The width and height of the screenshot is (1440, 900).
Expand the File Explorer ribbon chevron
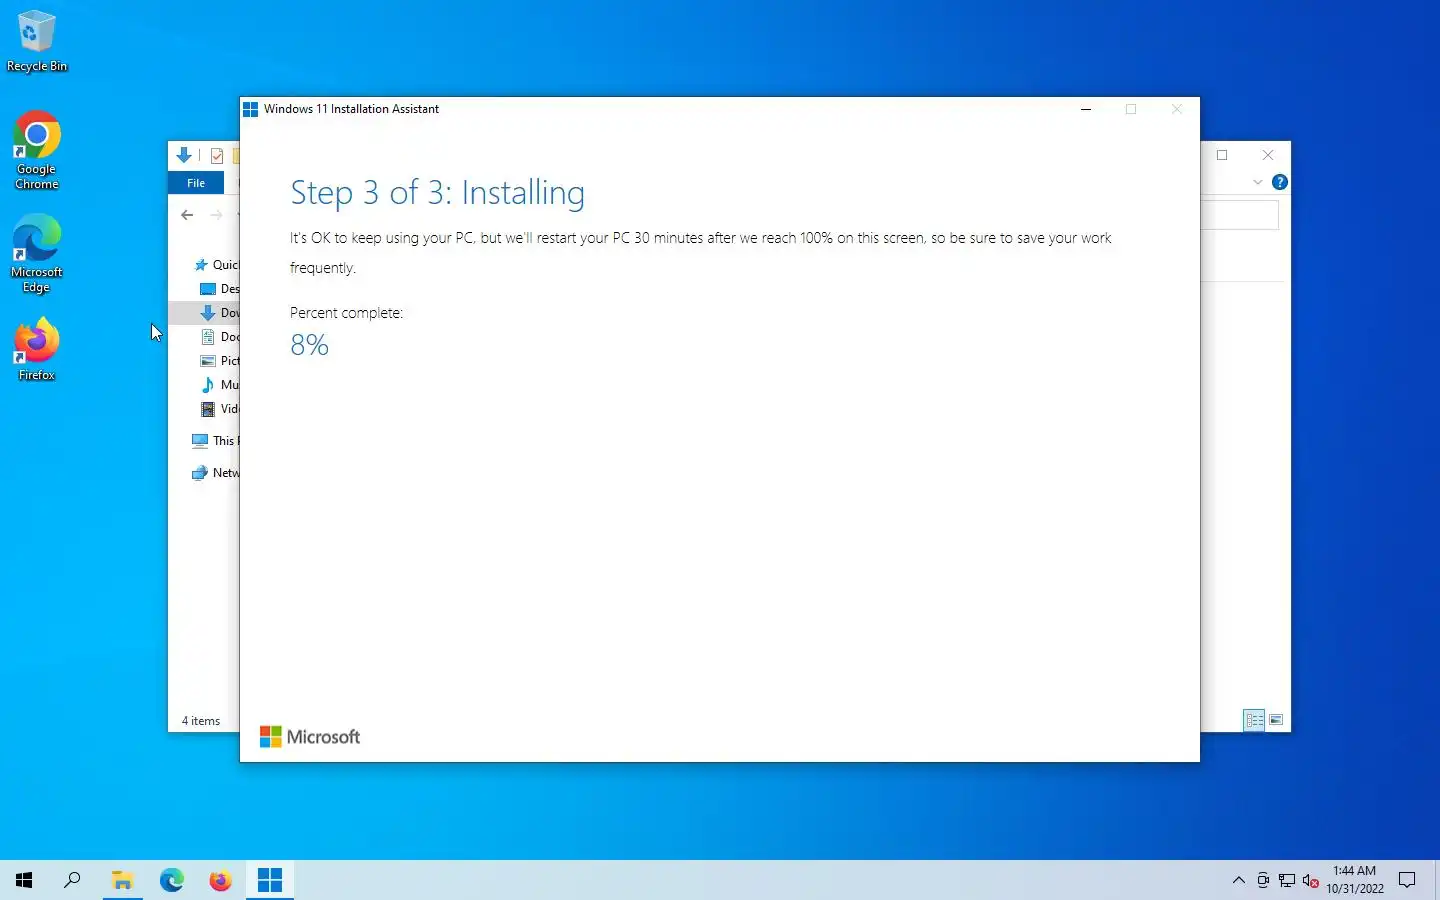tap(1257, 182)
